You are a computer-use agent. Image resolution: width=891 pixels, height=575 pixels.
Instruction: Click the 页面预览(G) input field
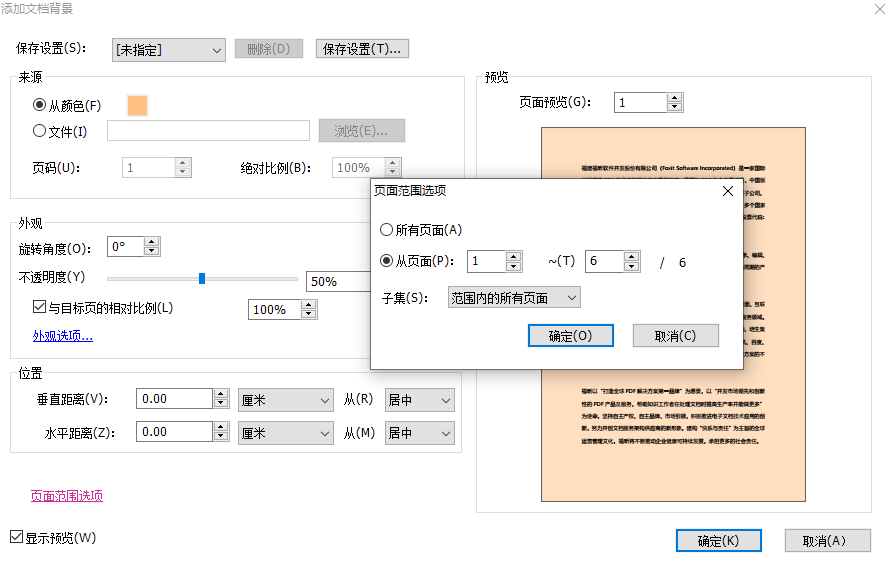coord(640,103)
